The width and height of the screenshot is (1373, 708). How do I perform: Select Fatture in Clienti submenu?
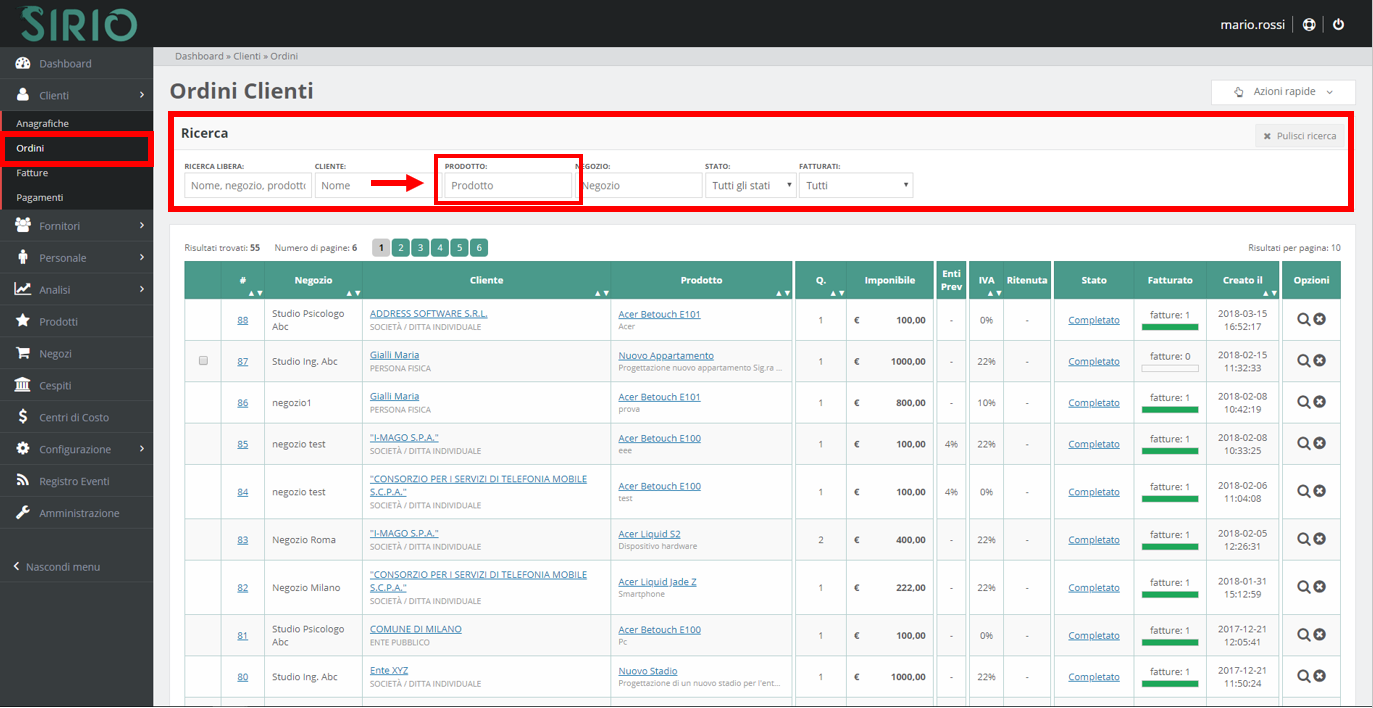coord(32,173)
